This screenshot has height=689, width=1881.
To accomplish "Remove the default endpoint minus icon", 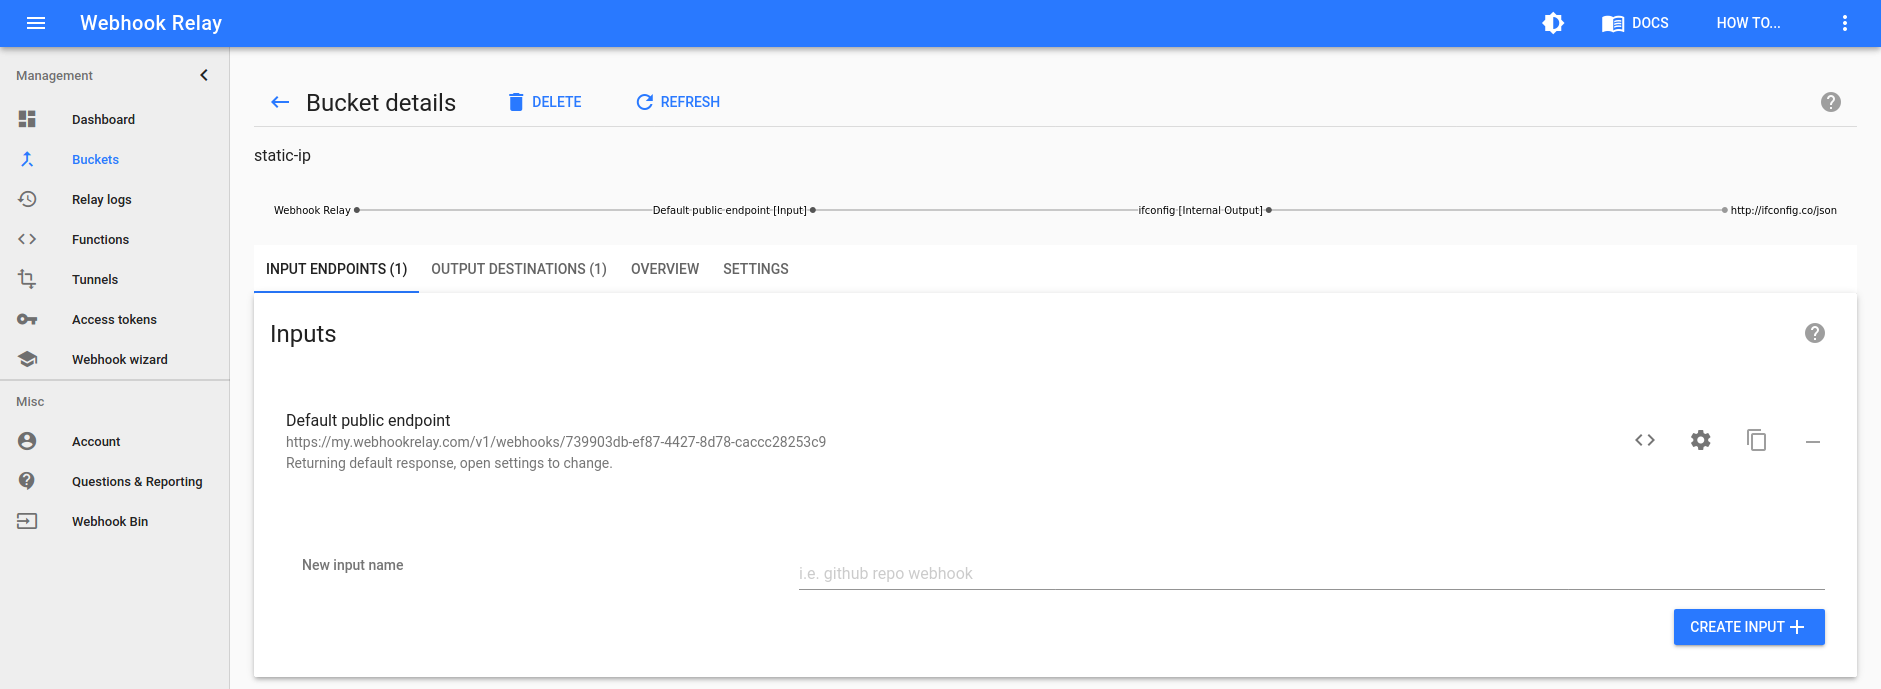I will click(x=1813, y=441).
